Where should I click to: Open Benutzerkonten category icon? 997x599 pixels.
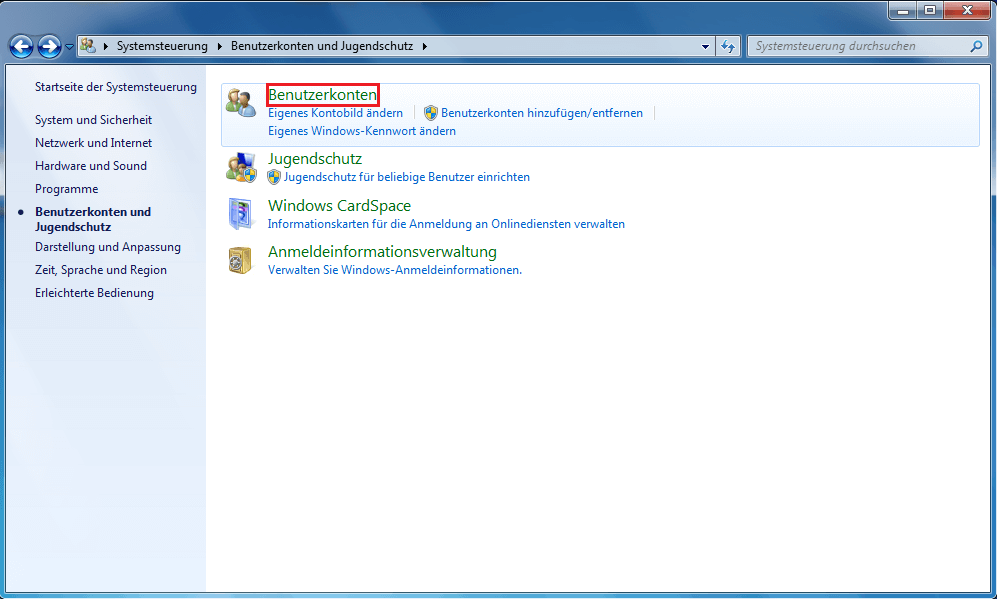pos(241,103)
